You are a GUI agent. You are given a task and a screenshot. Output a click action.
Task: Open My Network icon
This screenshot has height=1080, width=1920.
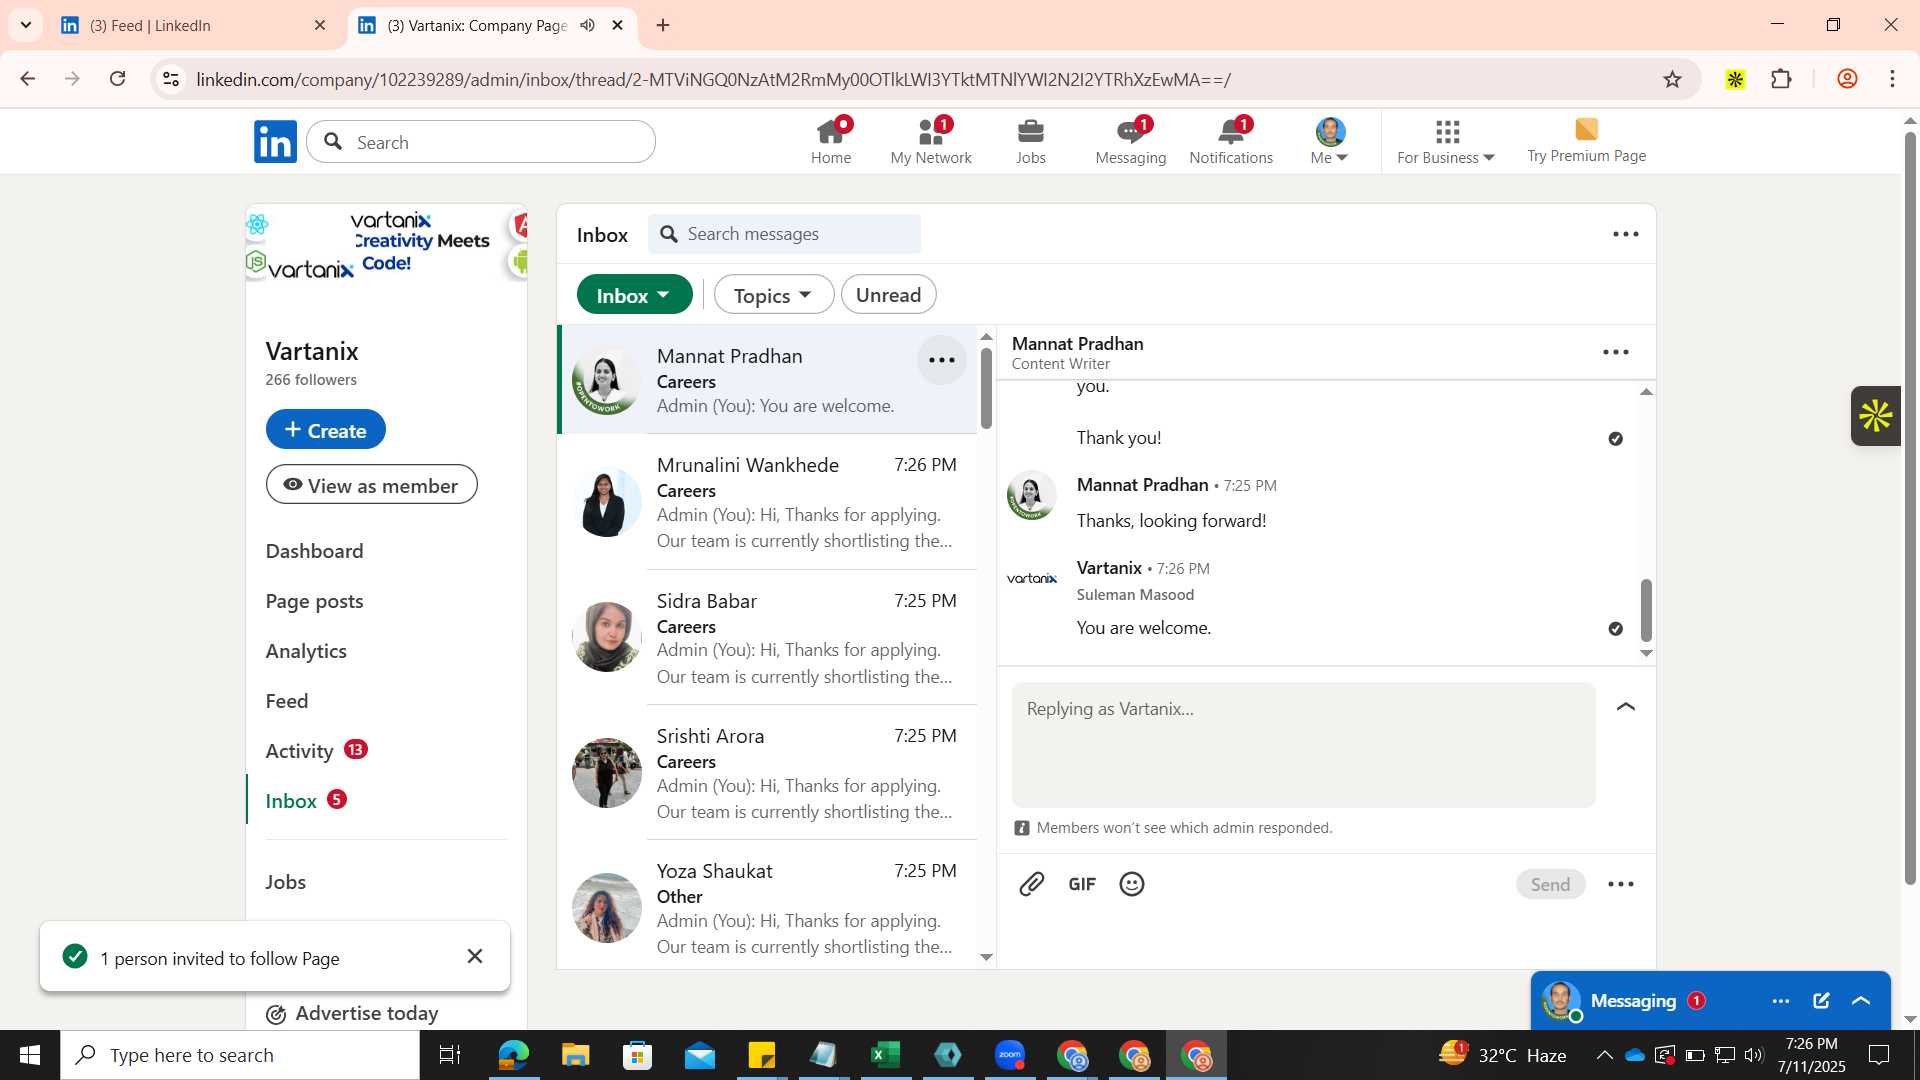coord(931,141)
